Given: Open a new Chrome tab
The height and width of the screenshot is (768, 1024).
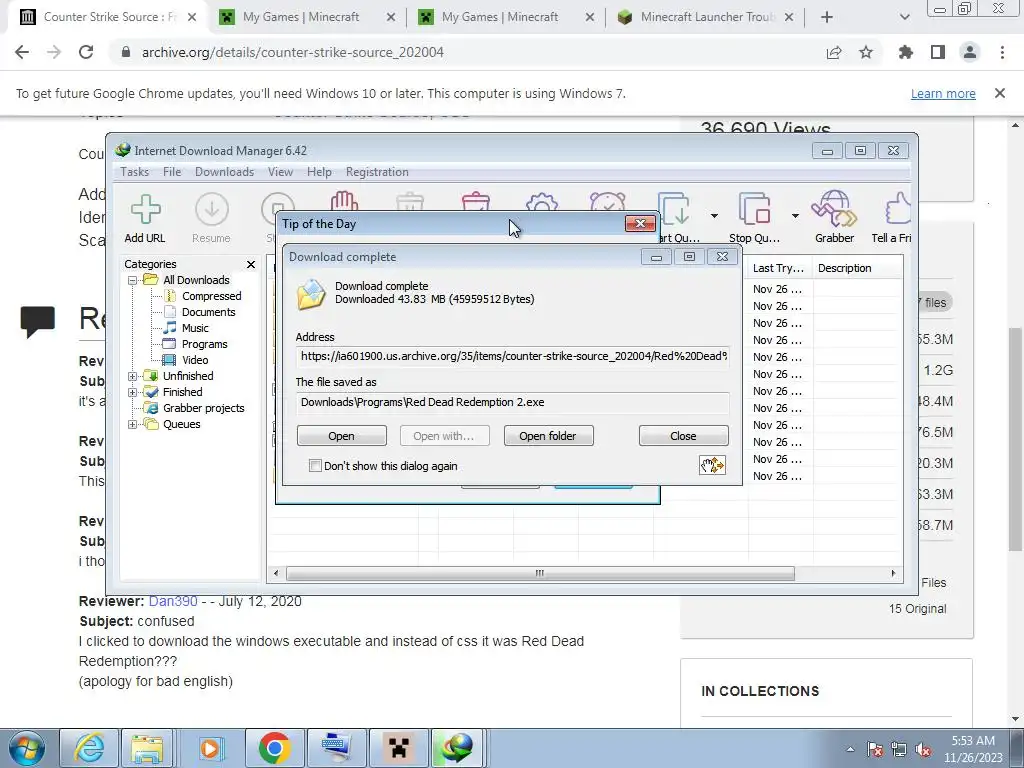Looking at the screenshot, I should (x=827, y=17).
